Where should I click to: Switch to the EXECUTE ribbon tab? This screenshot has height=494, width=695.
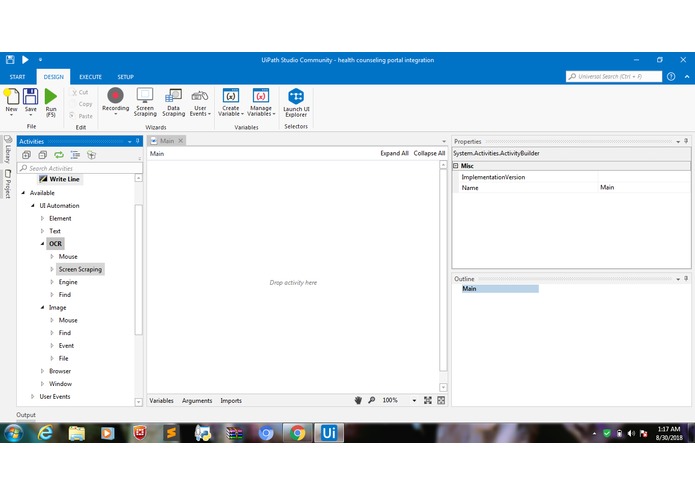point(90,77)
